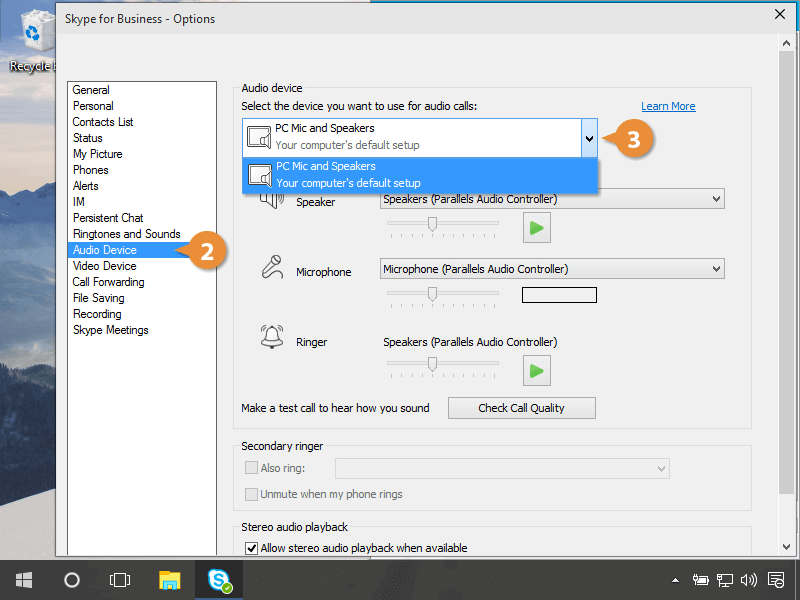Click the Check Call Quality button
Image resolution: width=800 pixels, height=600 pixels.
(x=521, y=408)
